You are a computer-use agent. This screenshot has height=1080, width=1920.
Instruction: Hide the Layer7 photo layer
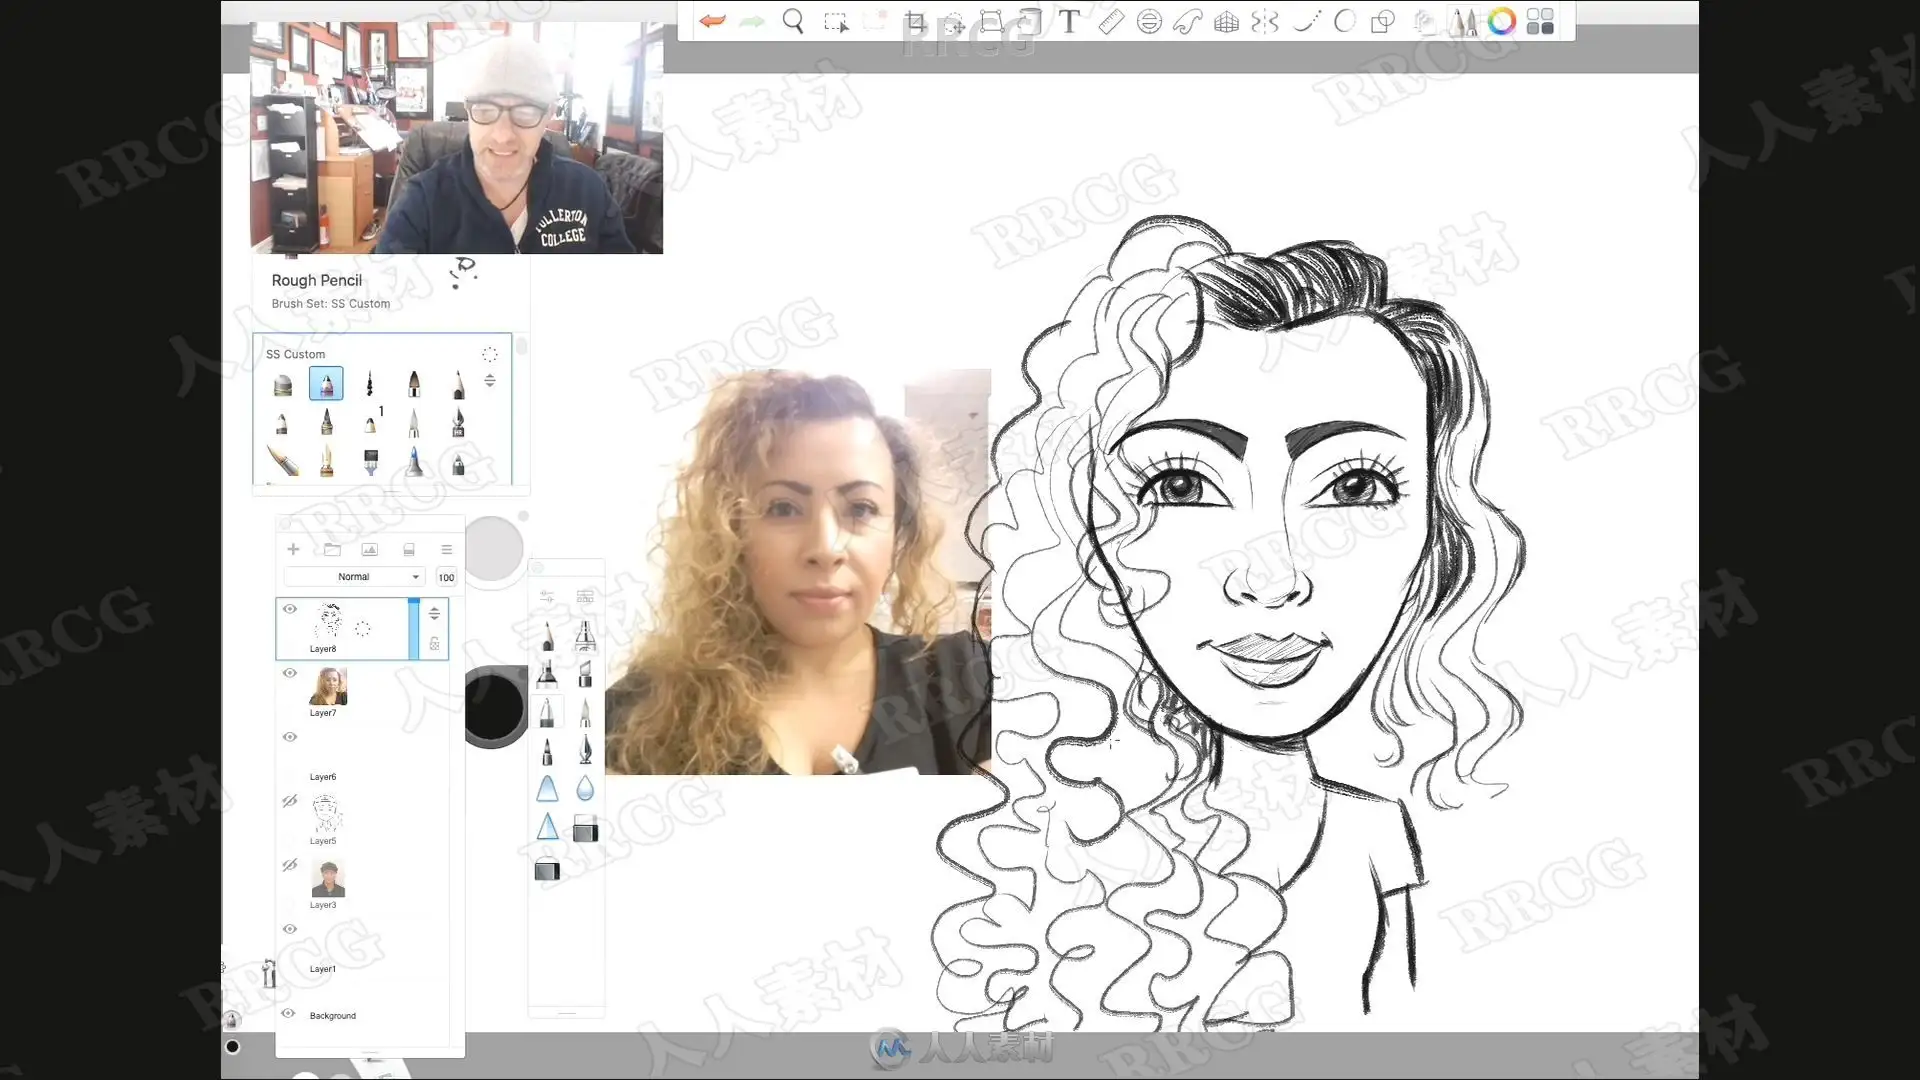click(290, 673)
